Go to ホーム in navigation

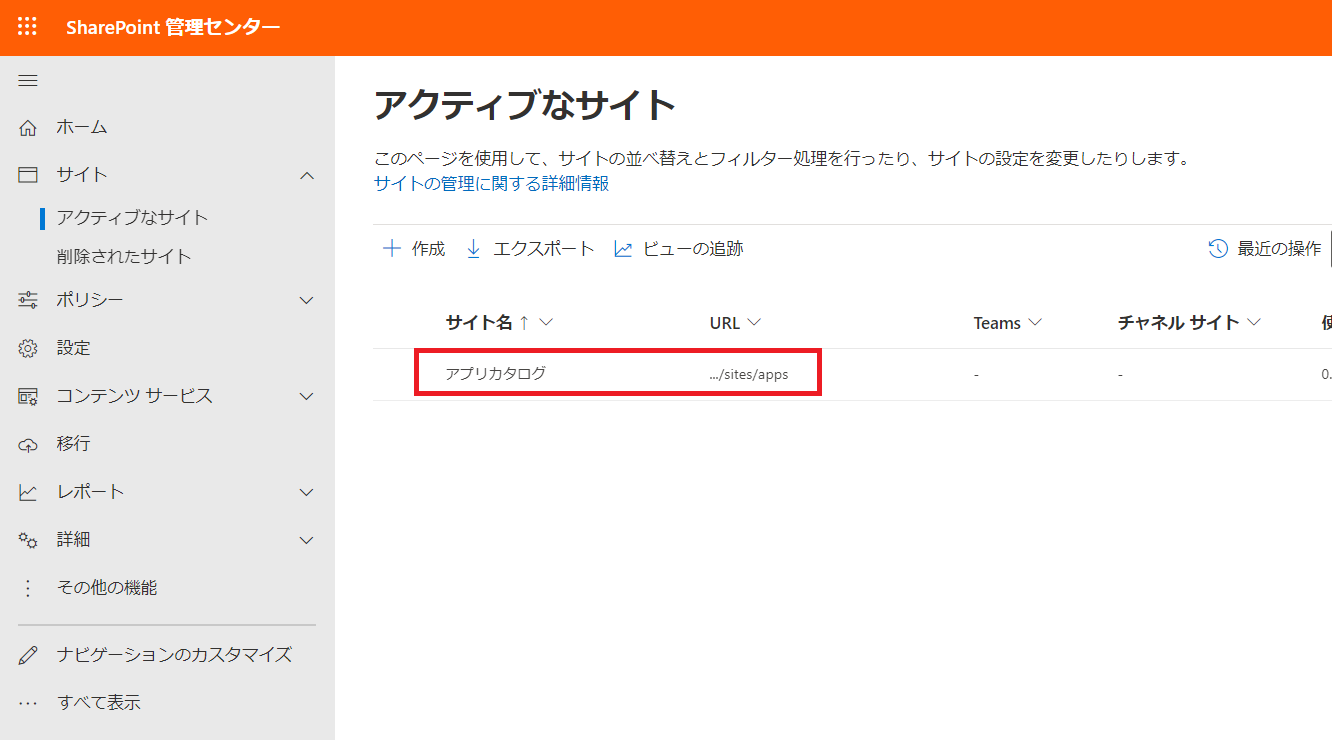click(82, 127)
